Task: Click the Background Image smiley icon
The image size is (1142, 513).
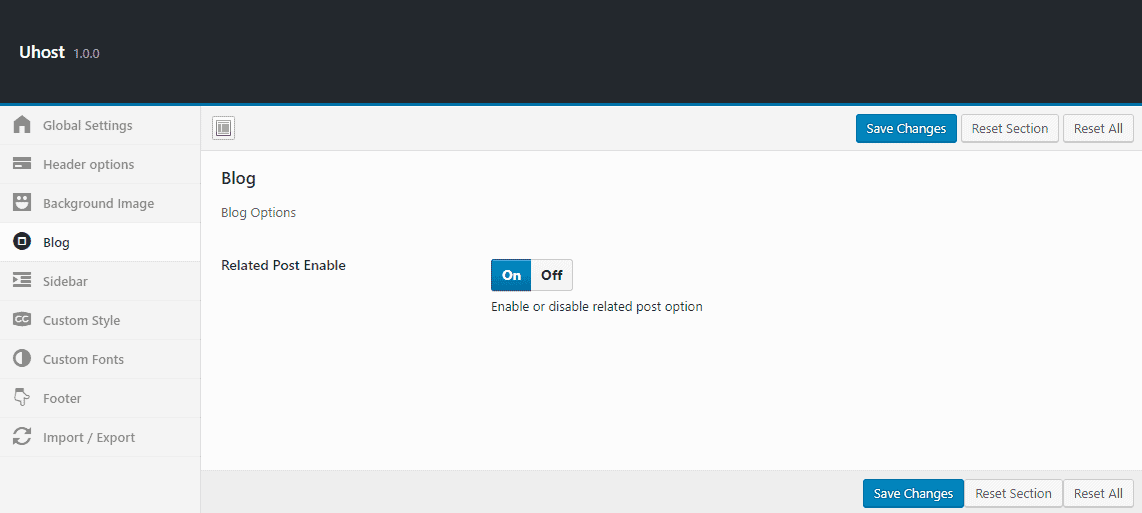Action: 22,203
